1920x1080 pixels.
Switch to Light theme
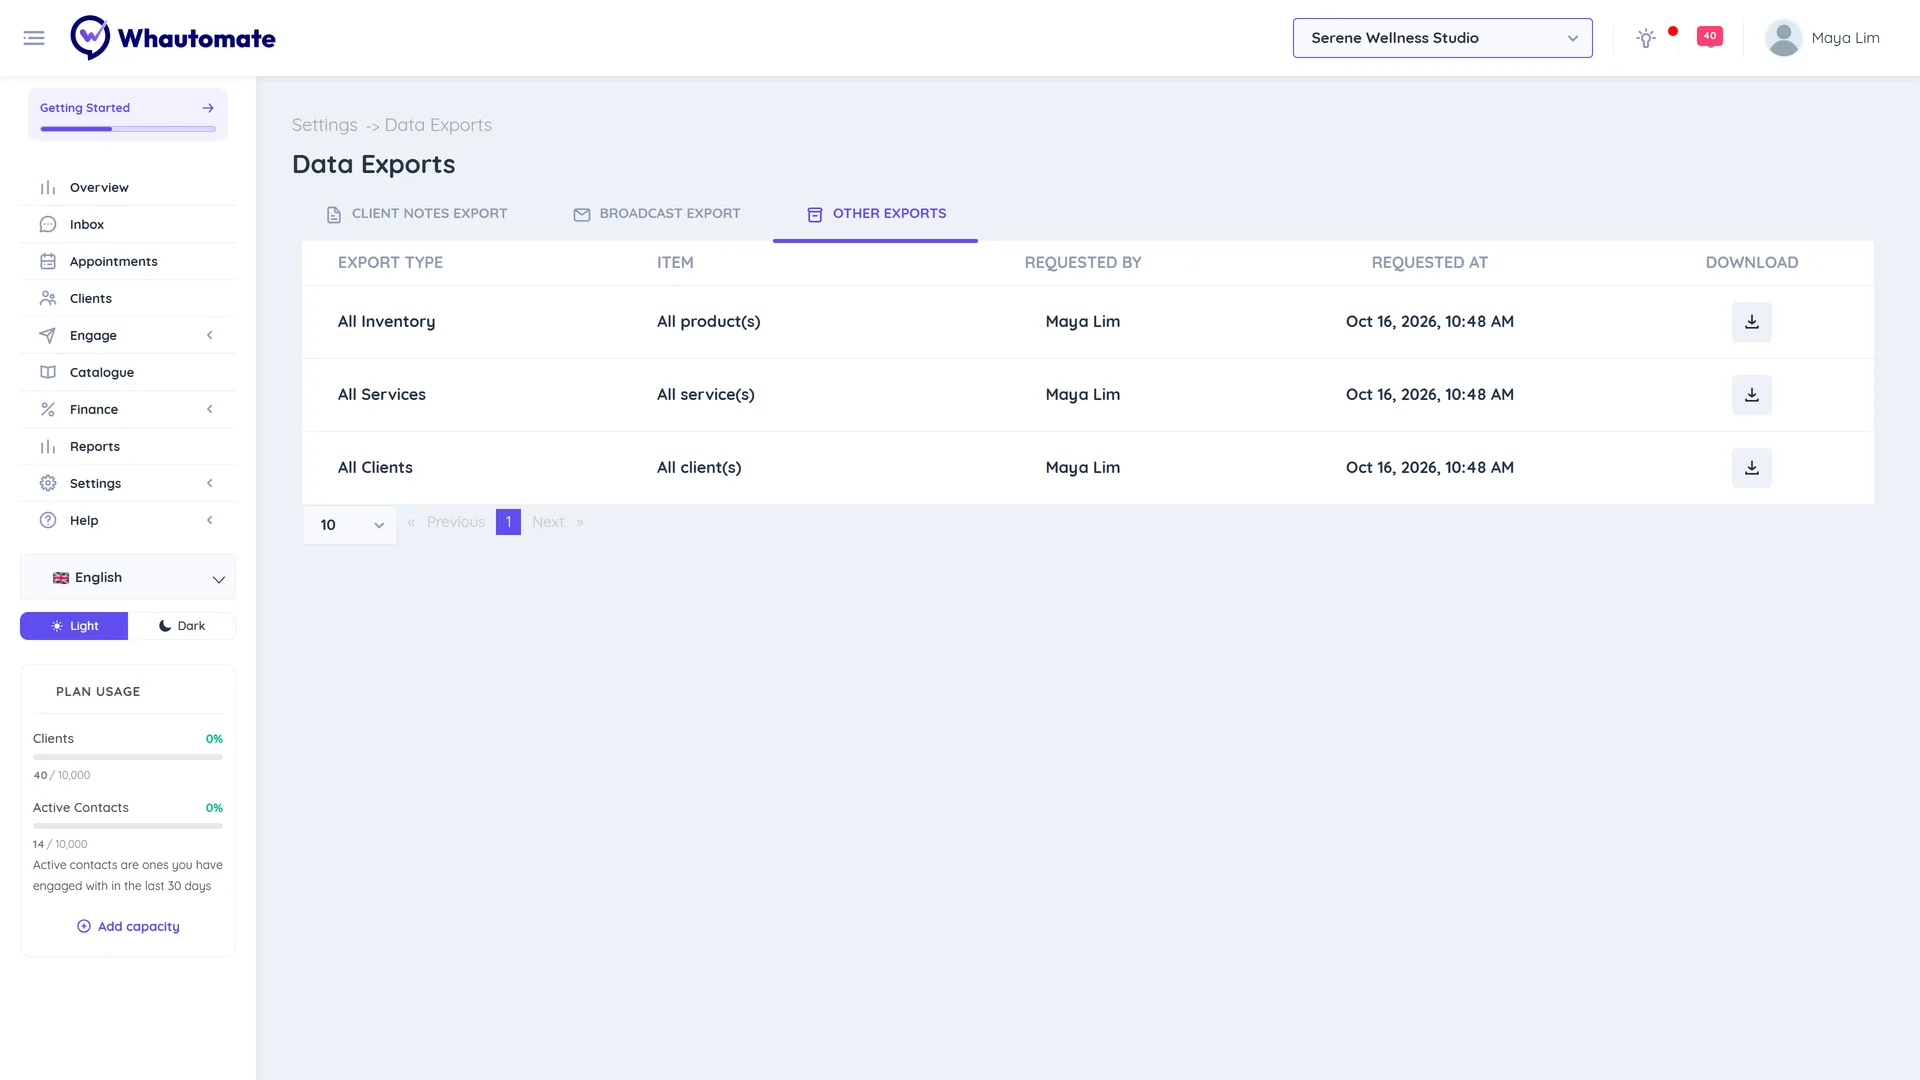[x=74, y=626]
